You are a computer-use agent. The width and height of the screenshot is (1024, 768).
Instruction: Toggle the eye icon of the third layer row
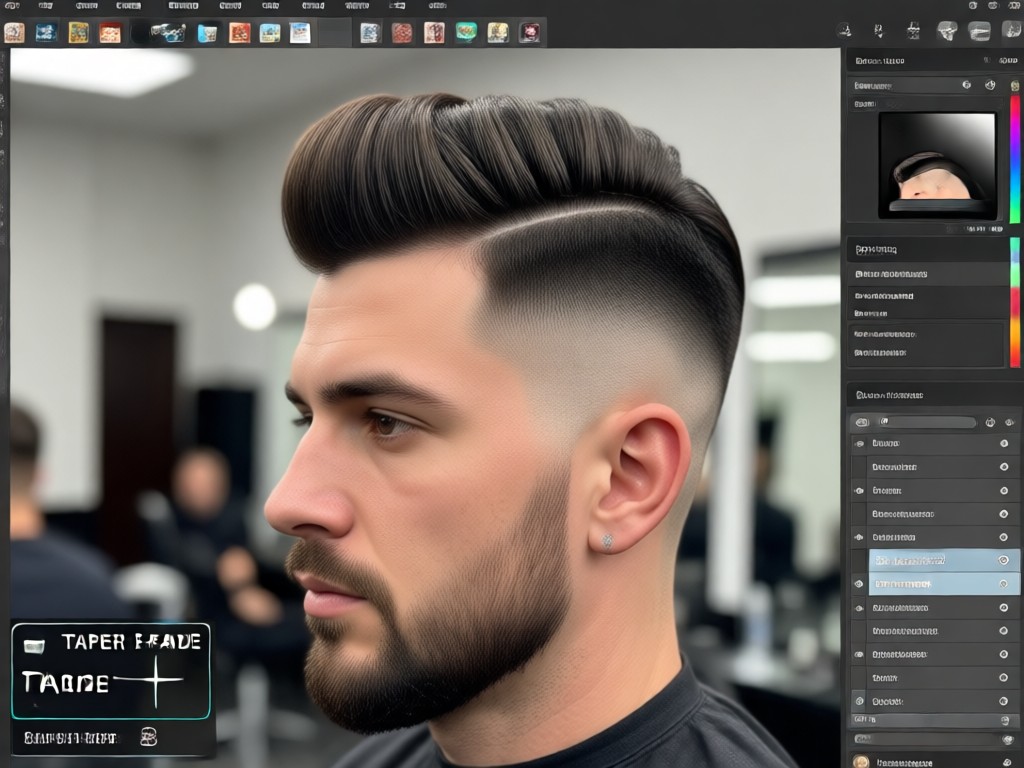coord(859,490)
